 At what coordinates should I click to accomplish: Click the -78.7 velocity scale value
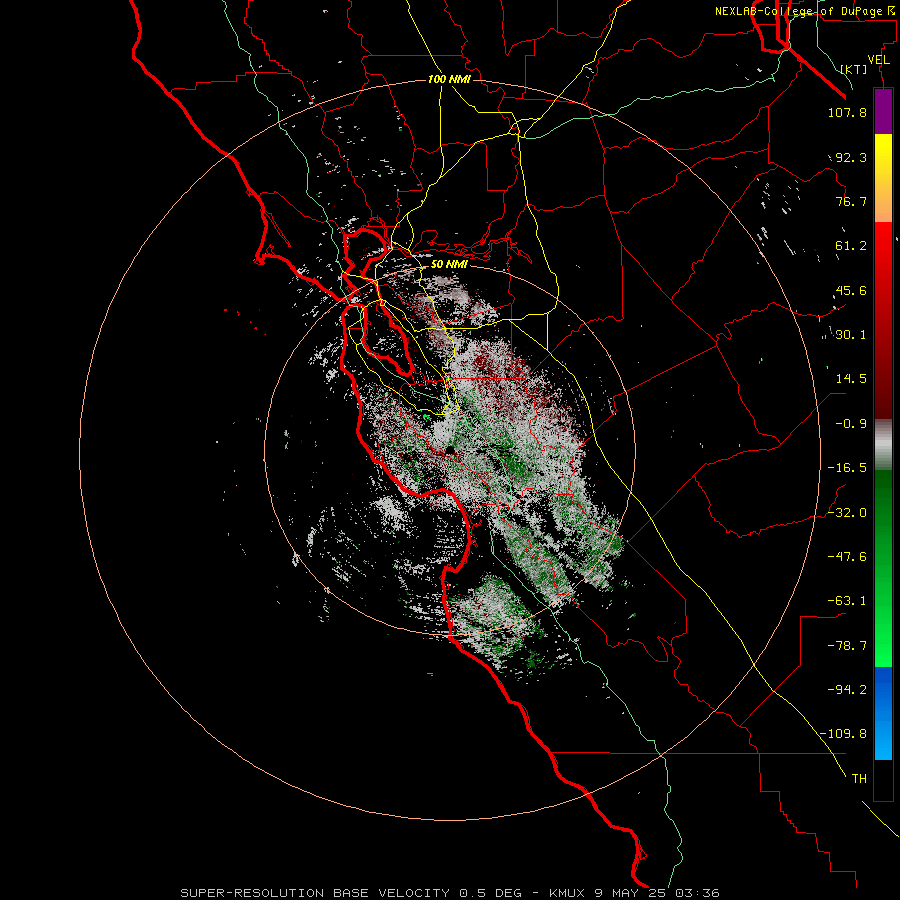tap(847, 646)
